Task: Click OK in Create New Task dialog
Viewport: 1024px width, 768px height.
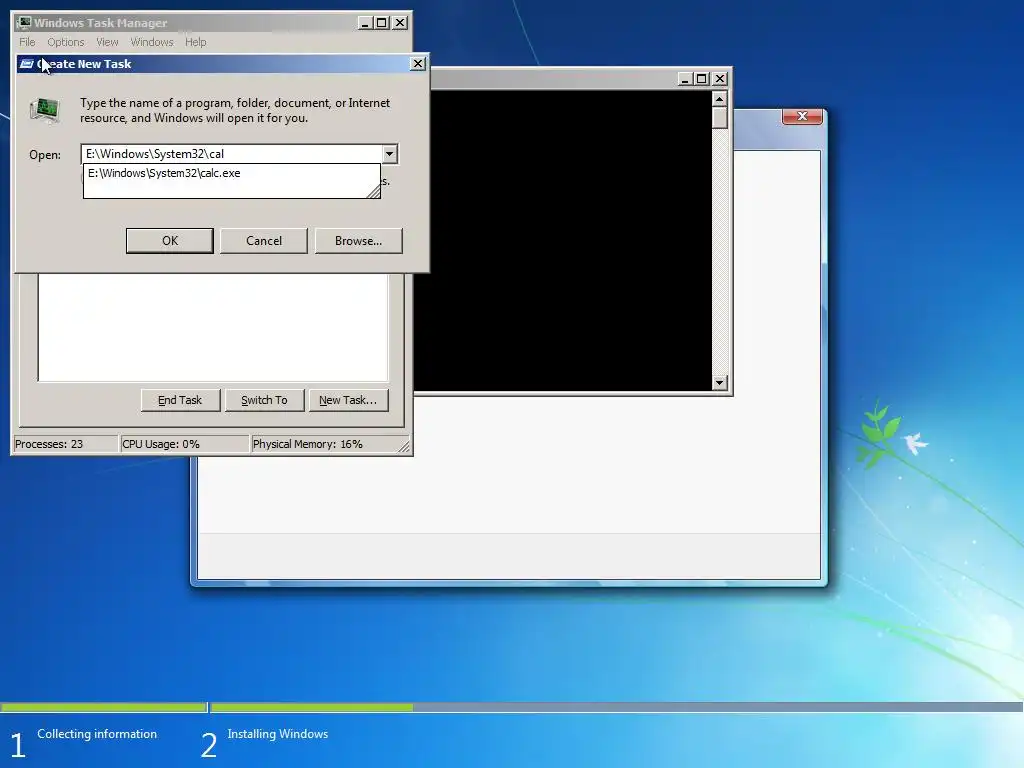Action: coord(170,241)
